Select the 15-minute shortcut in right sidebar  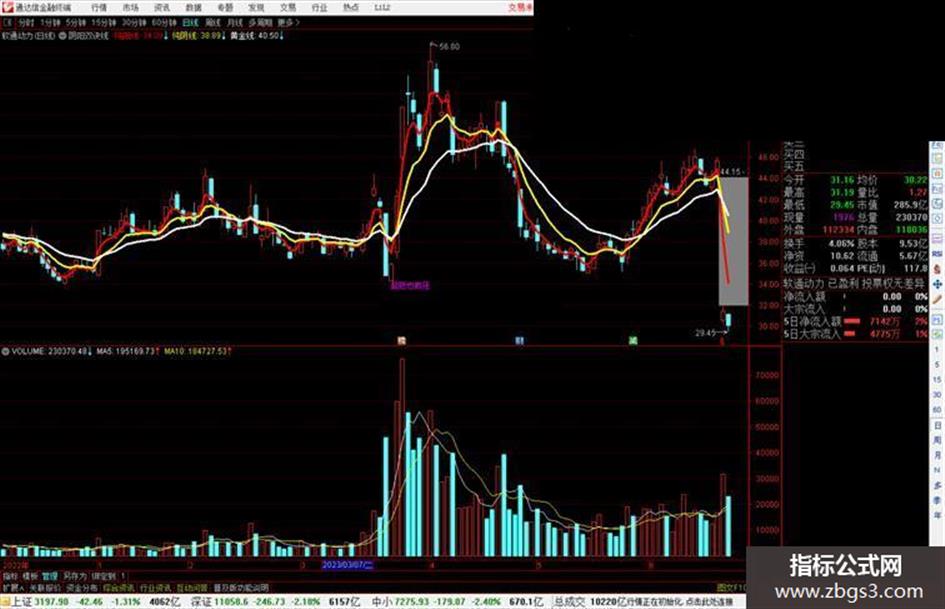tap(937, 380)
